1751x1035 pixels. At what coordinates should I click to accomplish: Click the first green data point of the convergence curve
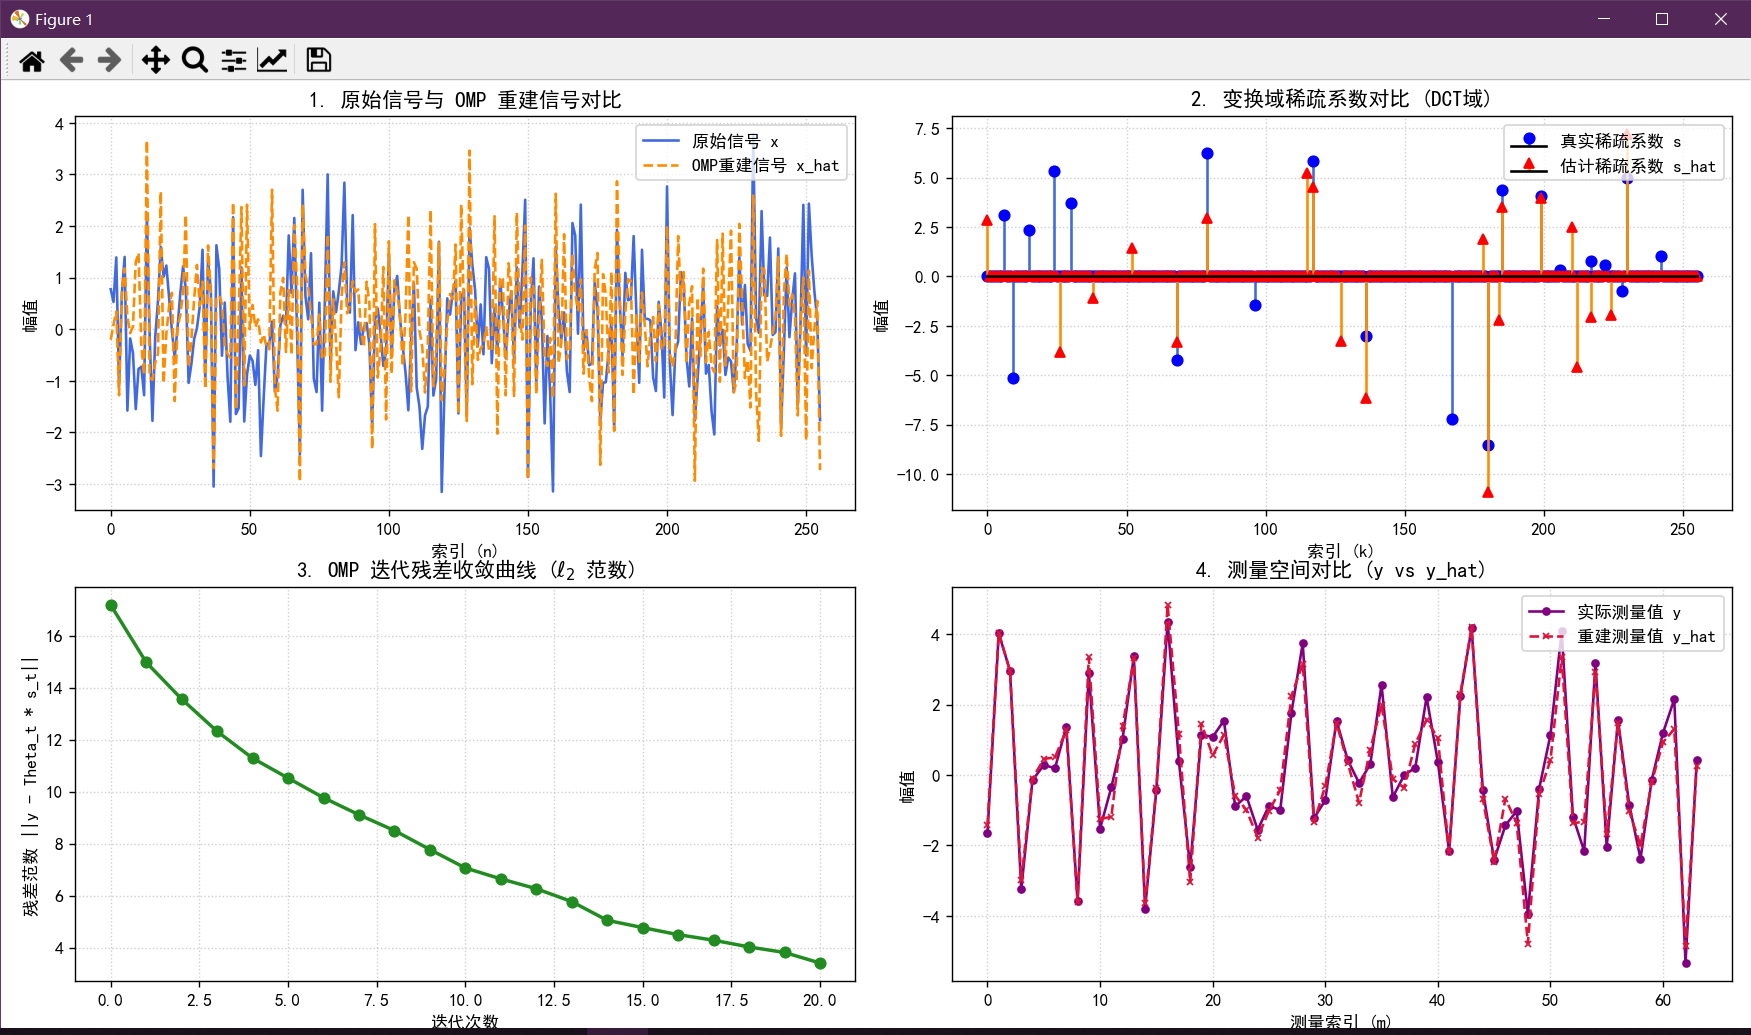coord(111,606)
